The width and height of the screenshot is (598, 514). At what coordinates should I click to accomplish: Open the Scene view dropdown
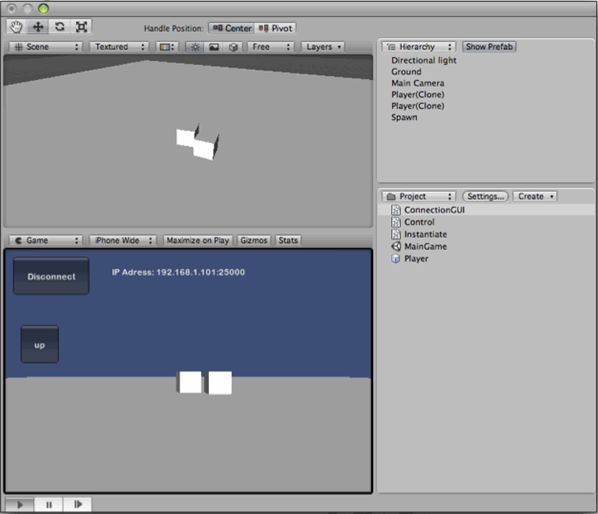click(x=46, y=47)
